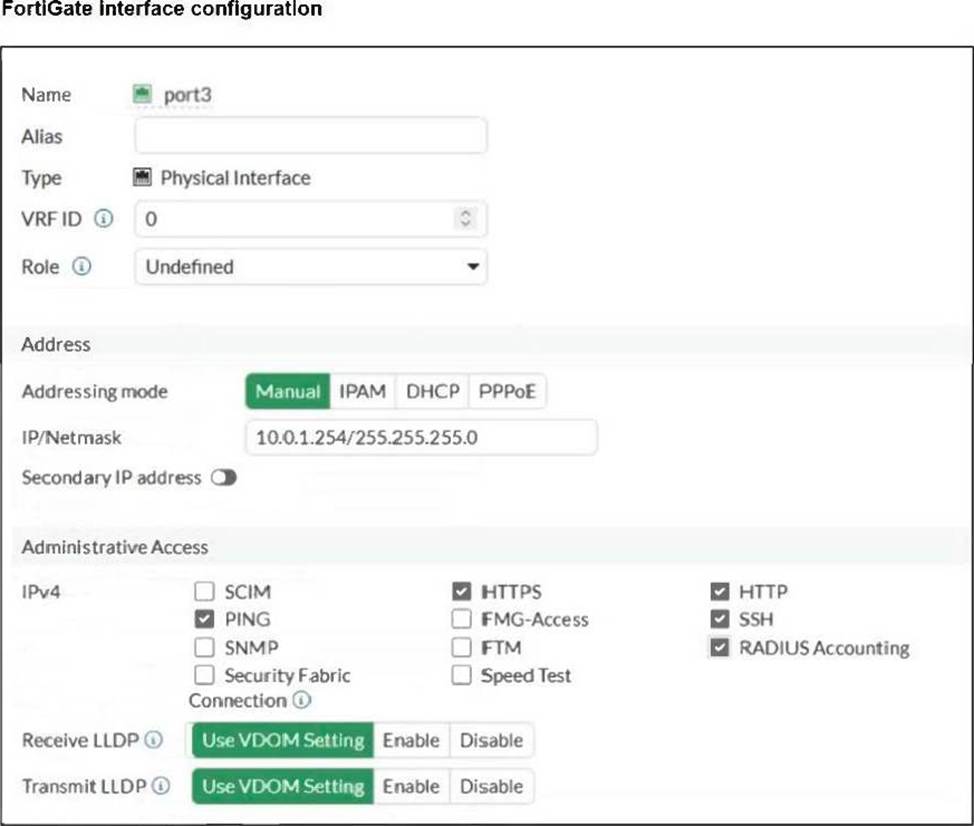Click the Transmit LLDP info icon

(x=160, y=787)
